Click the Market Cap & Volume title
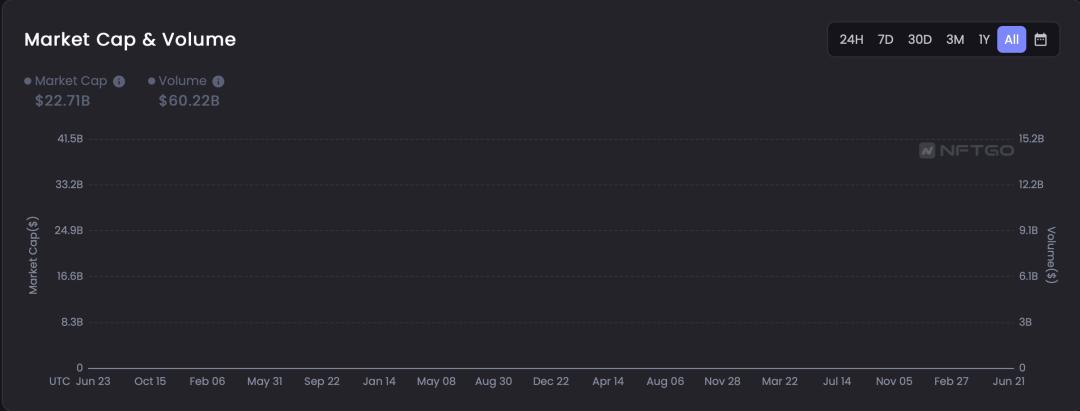Viewport: 1080px width, 411px height. point(130,40)
